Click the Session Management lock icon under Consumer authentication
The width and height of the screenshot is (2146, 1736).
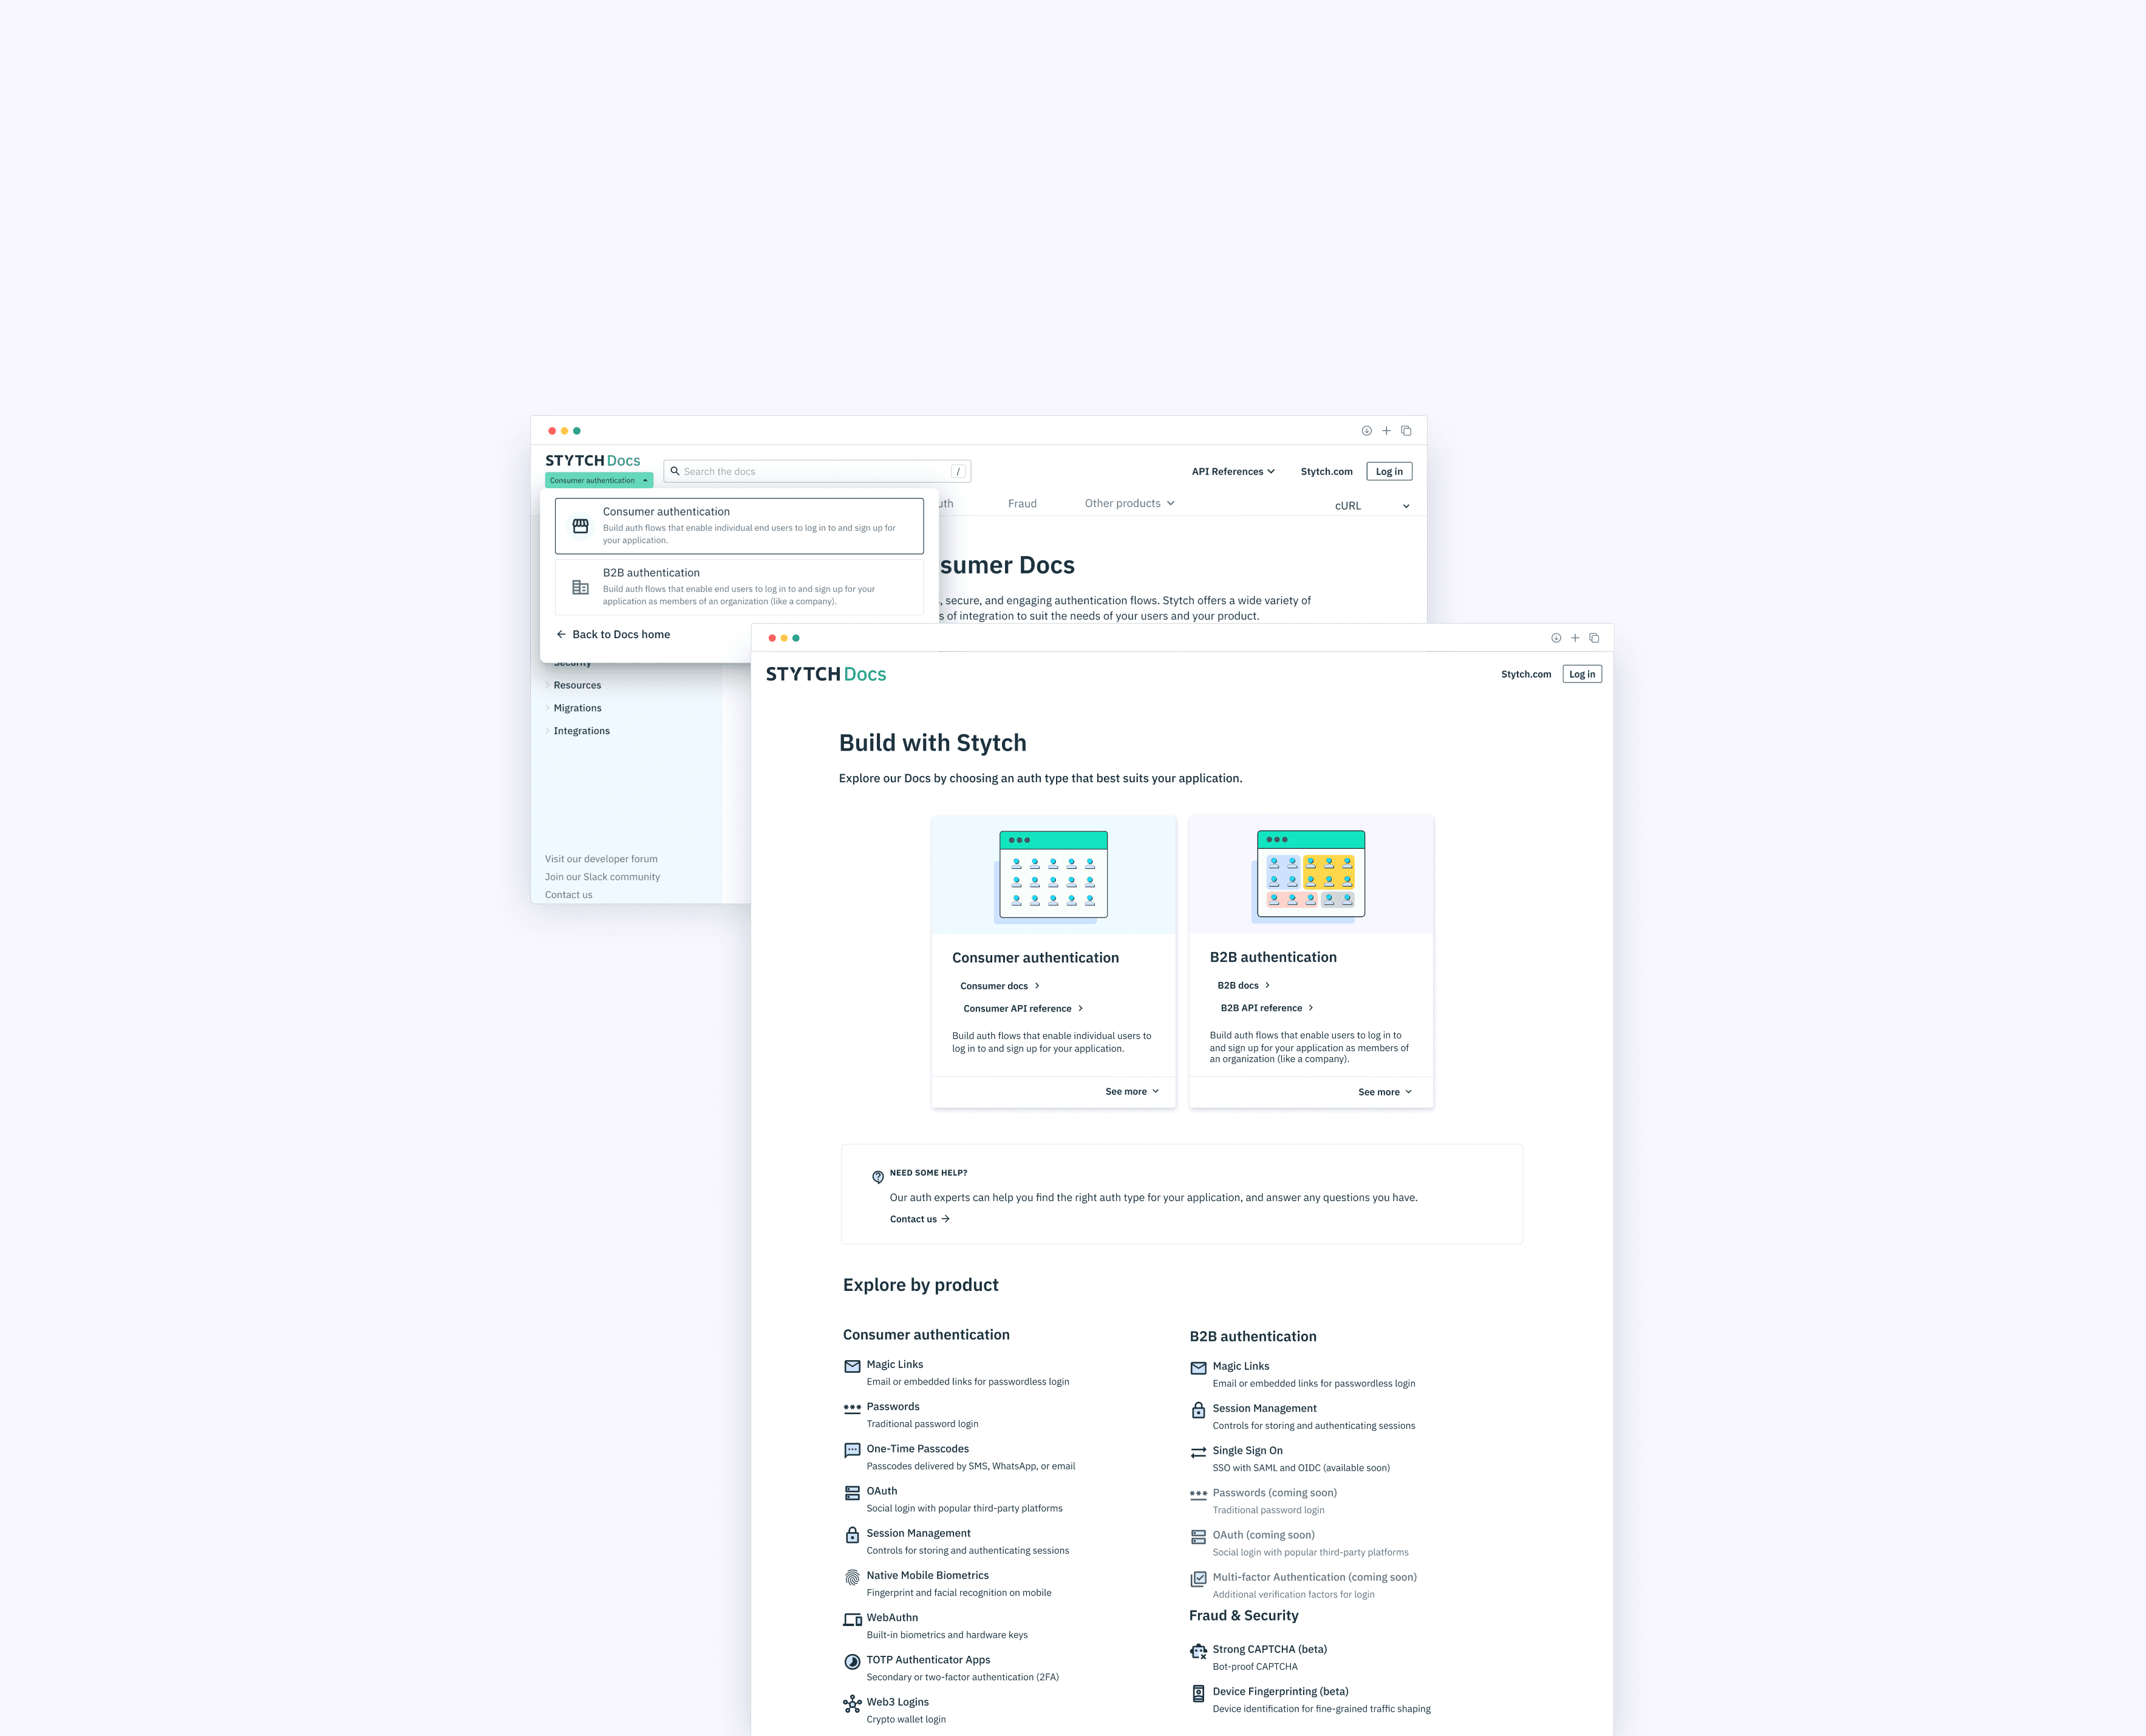pyautogui.click(x=852, y=1535)
